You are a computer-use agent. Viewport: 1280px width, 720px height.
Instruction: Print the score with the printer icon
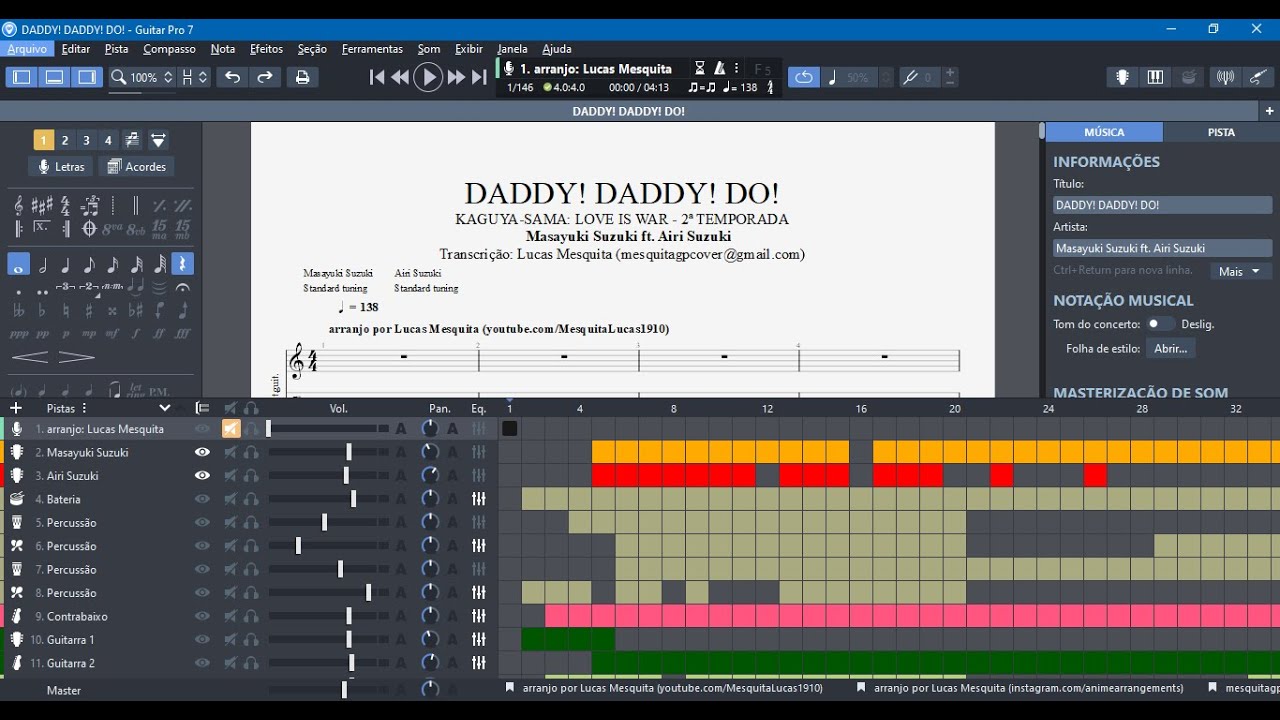tap(302, 77)
